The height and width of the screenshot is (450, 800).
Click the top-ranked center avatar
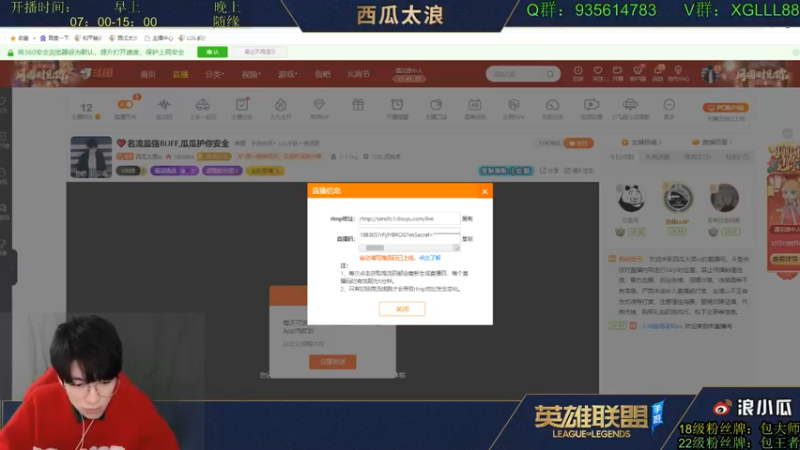(678, 197)
